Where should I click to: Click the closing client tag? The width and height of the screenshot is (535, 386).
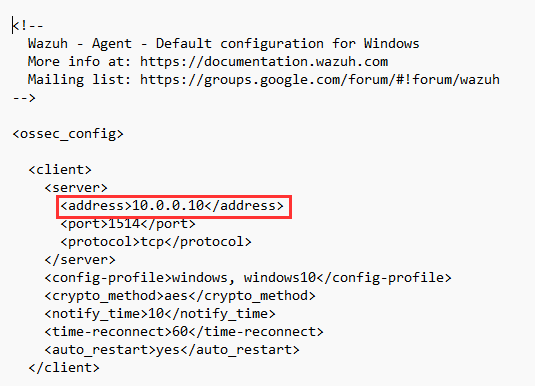coord(64,368)
